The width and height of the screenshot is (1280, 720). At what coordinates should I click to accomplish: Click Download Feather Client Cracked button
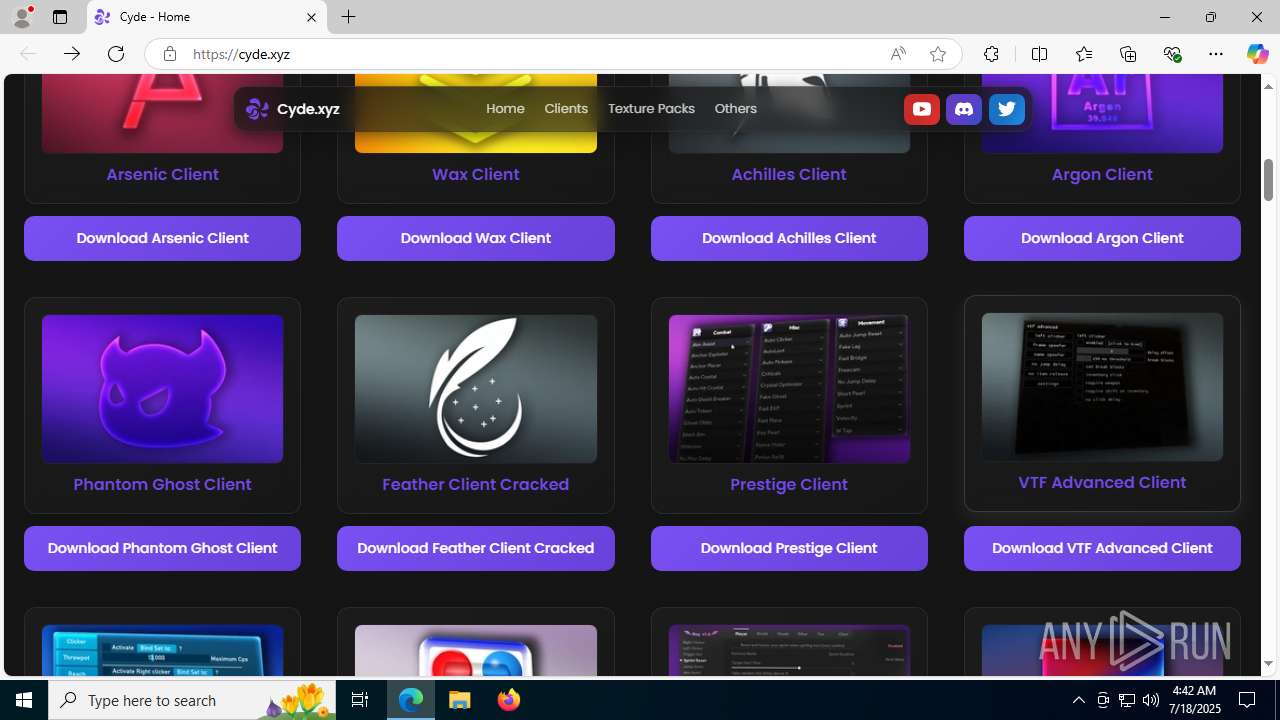pos(476,548)
